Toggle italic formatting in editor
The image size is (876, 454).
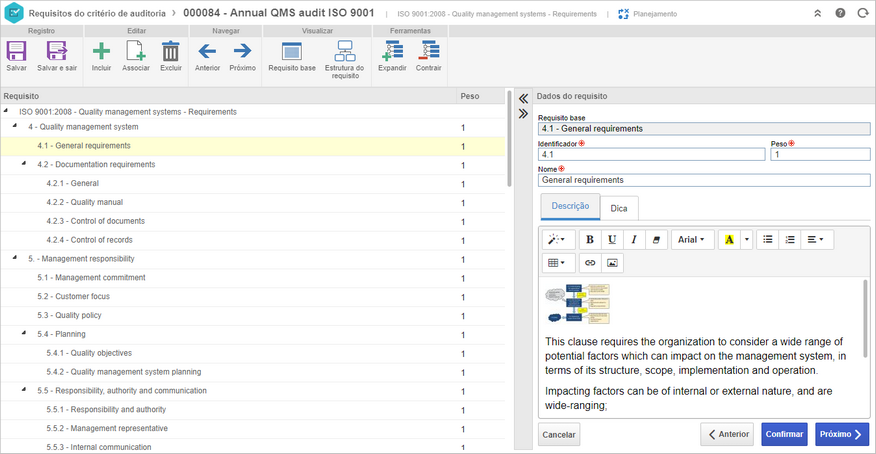pyautogui.click(x=634, y=240)
